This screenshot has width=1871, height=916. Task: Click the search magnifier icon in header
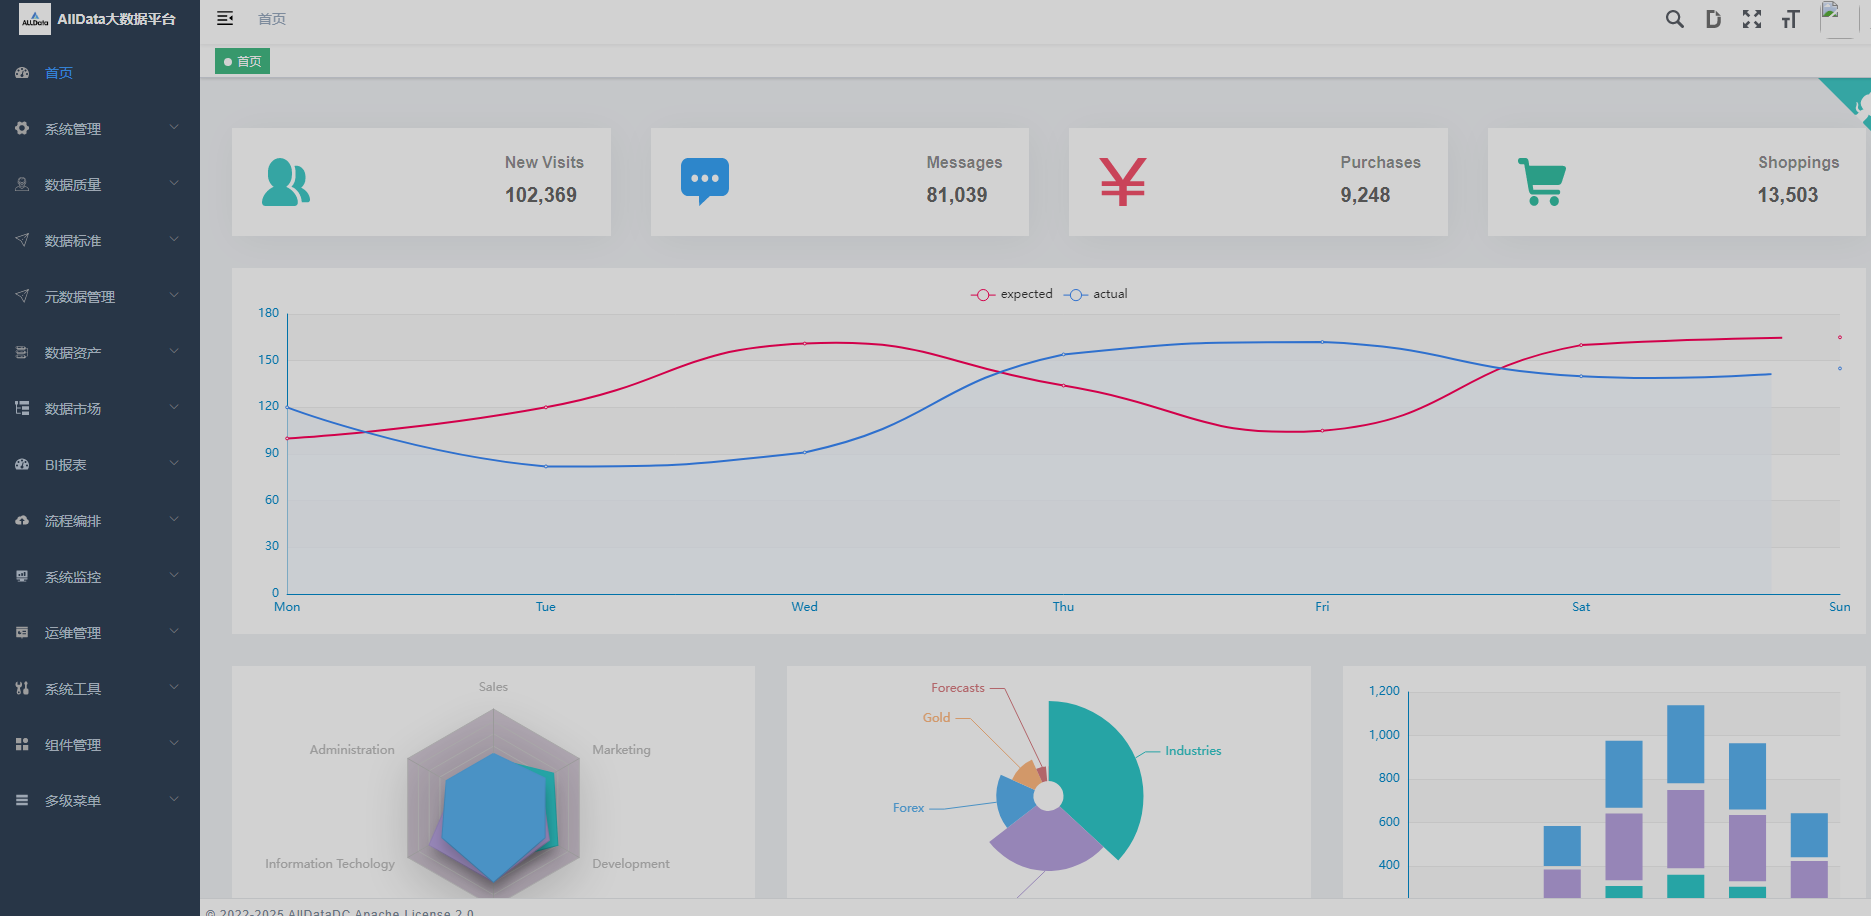point(1674,19)
